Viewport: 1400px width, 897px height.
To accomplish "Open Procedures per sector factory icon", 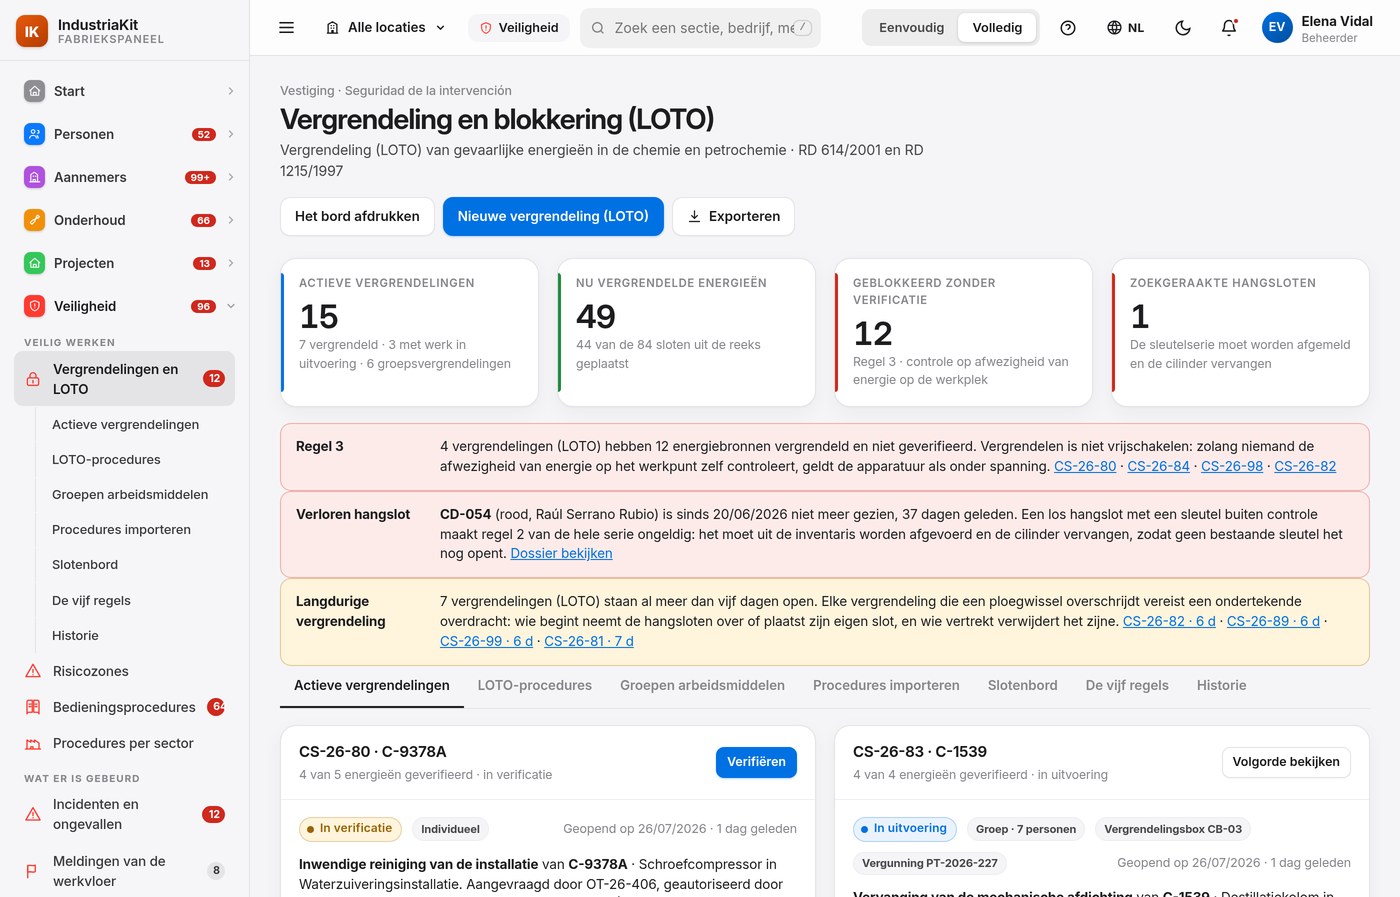I will tap(33, 743).
